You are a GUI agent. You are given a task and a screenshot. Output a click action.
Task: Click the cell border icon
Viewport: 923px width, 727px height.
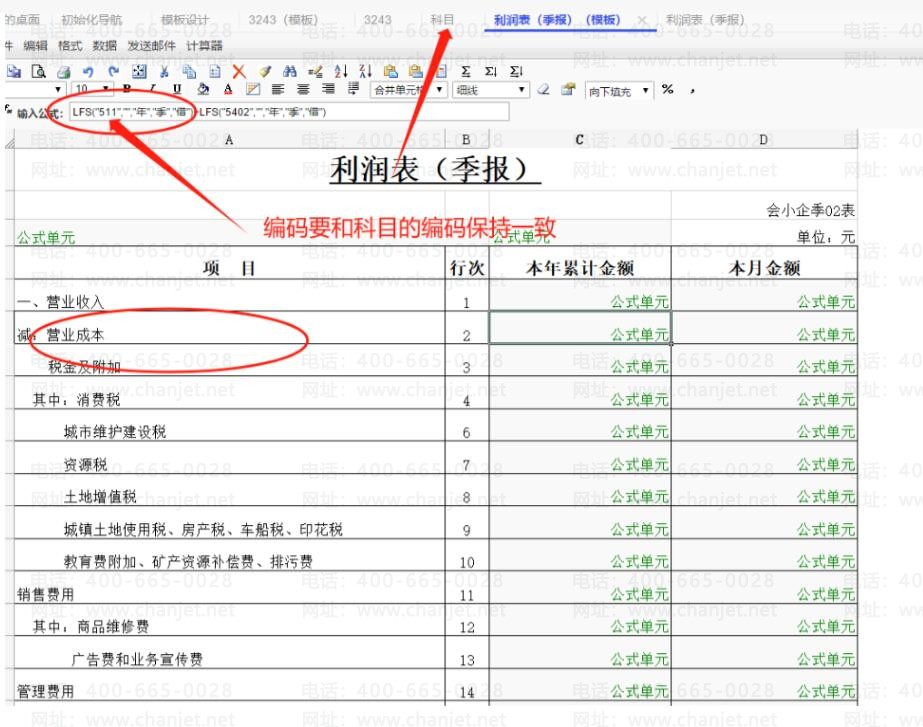point(253,89)
